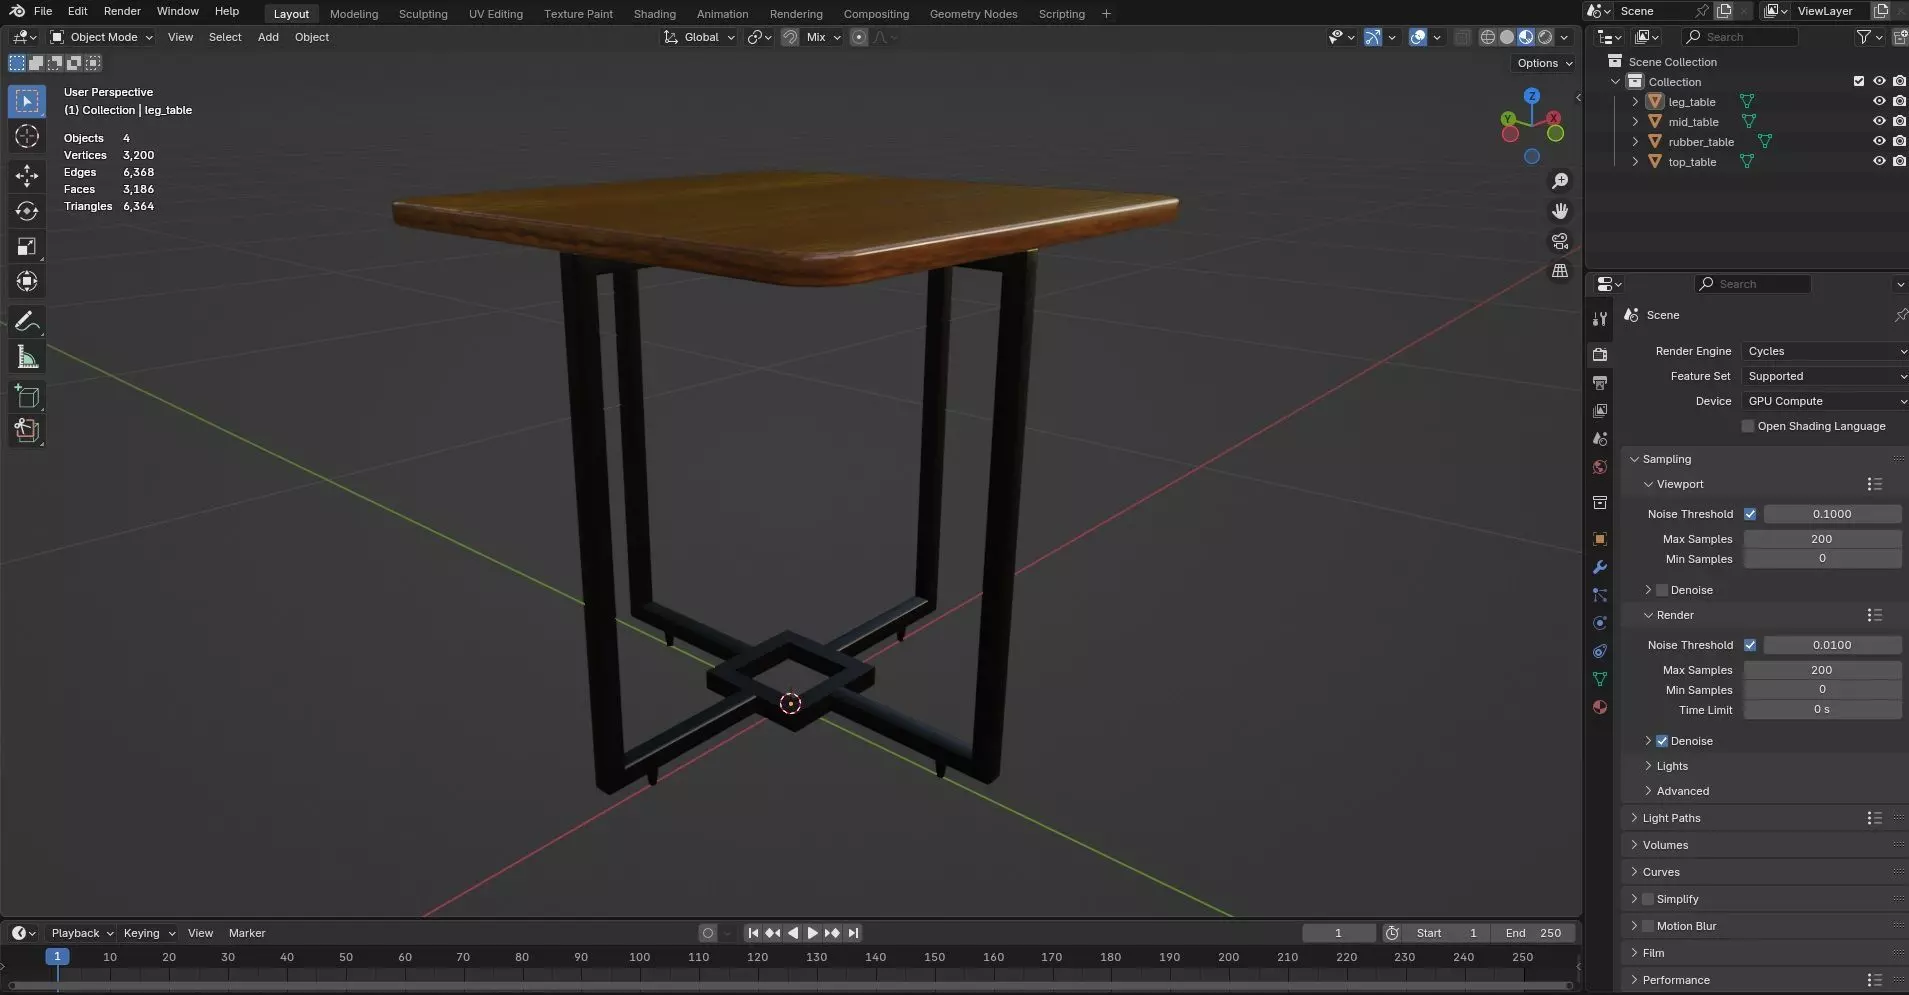Select the Measure tool
This screenshot has width=1909, height=995.
[x=27, y=357]
